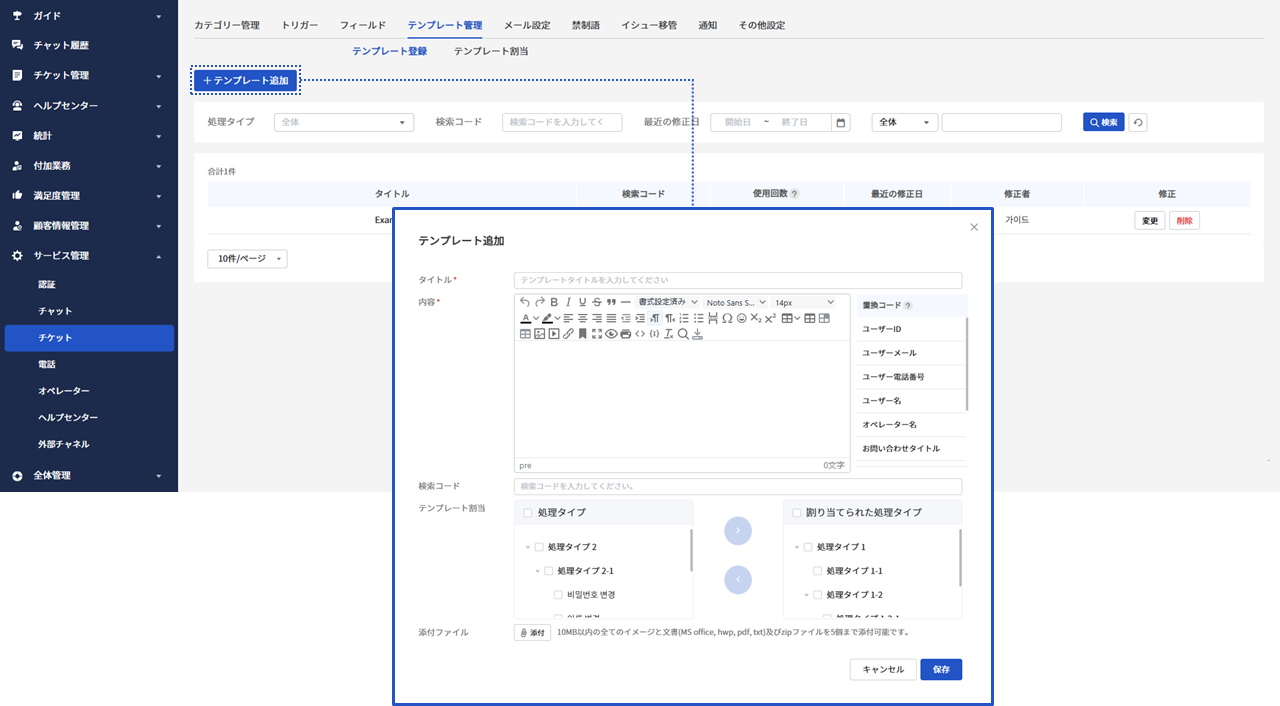This screenshot has width=1280, height=706.
Task: Reset the search filters
Action: 1138,122
